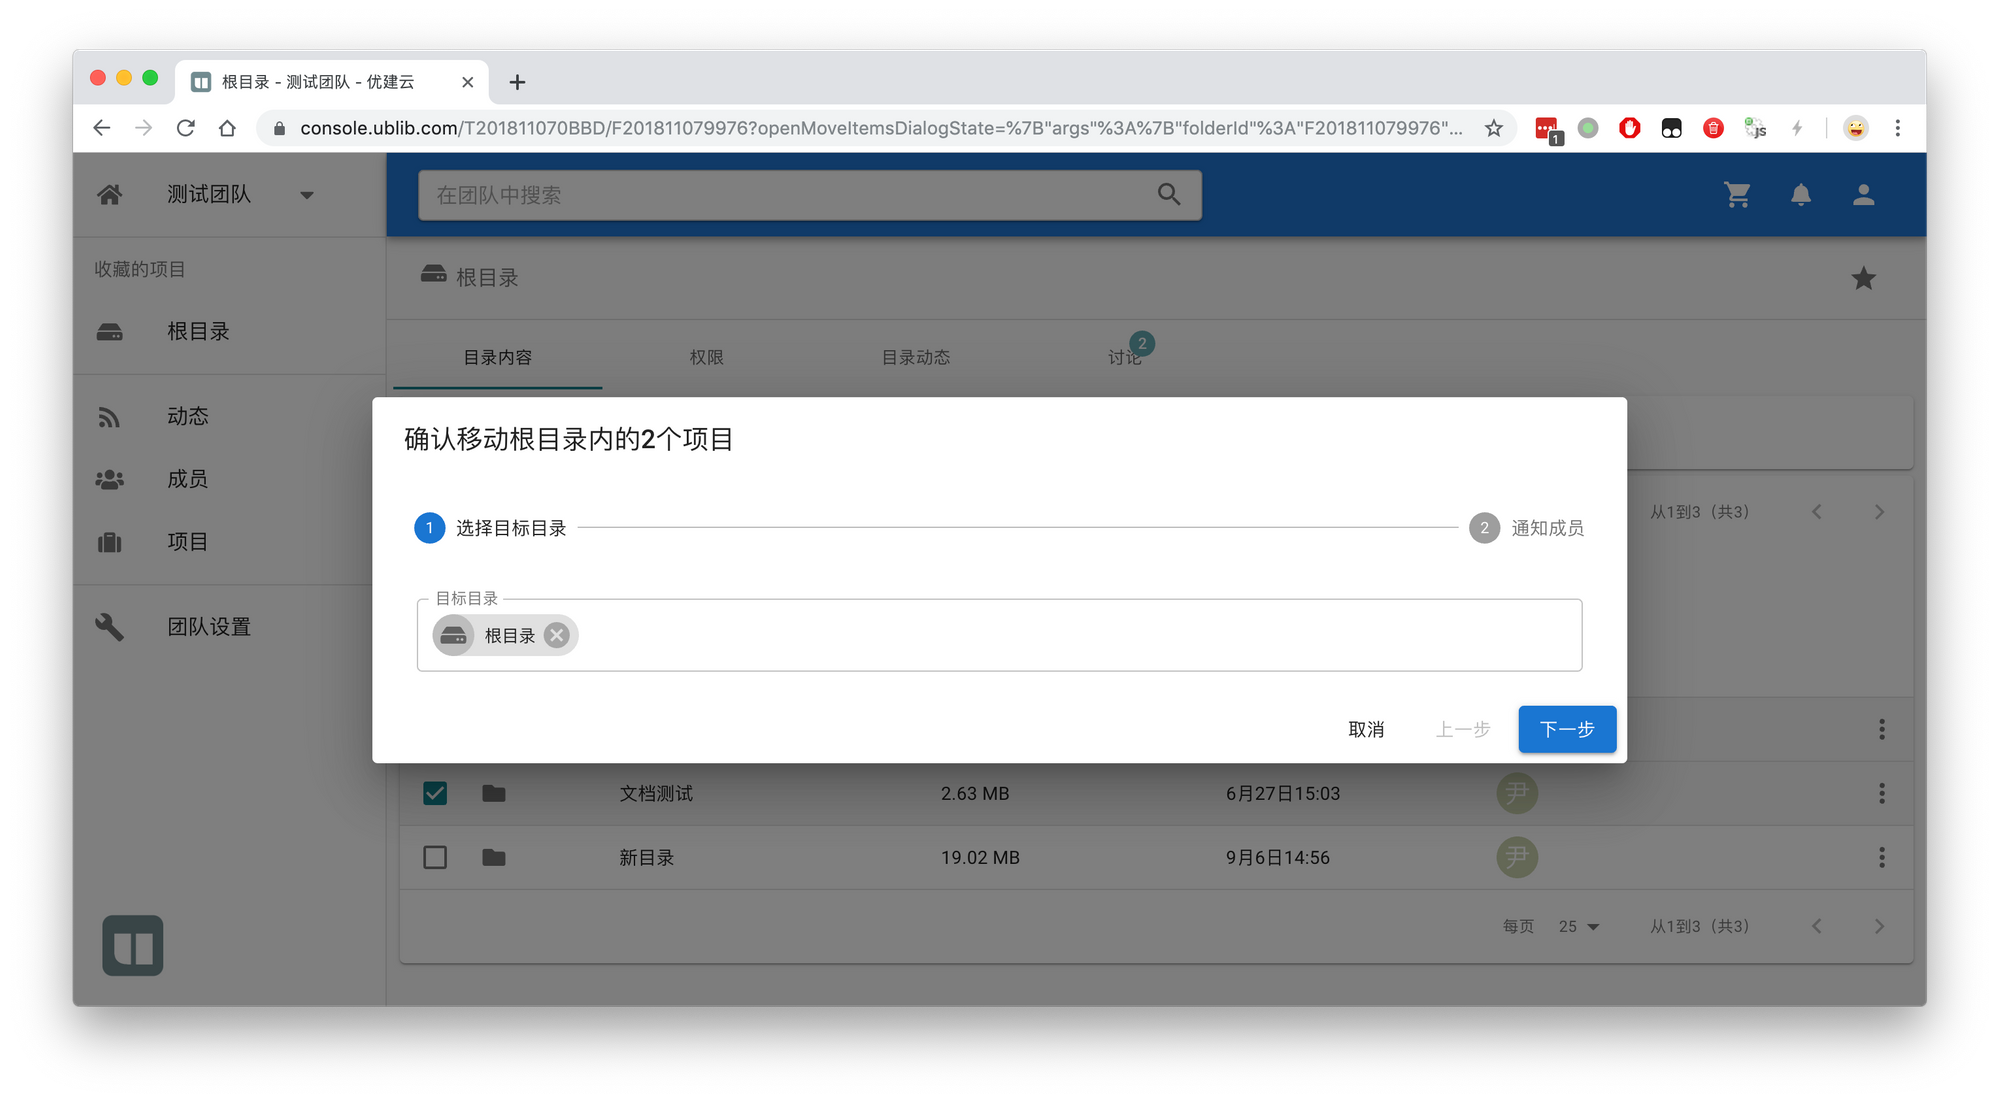Bookmark this page with the star icon
Viewport: 2000px width, 1103px height.
[1493, 128]
